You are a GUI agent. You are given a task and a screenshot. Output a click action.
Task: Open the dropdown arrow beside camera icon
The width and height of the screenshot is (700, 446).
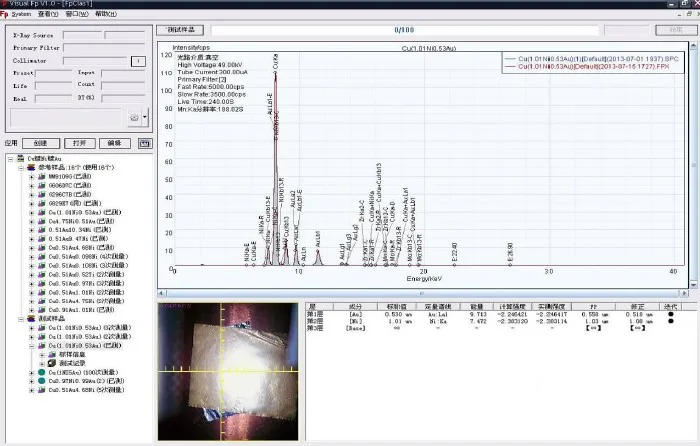click(146, 118)
